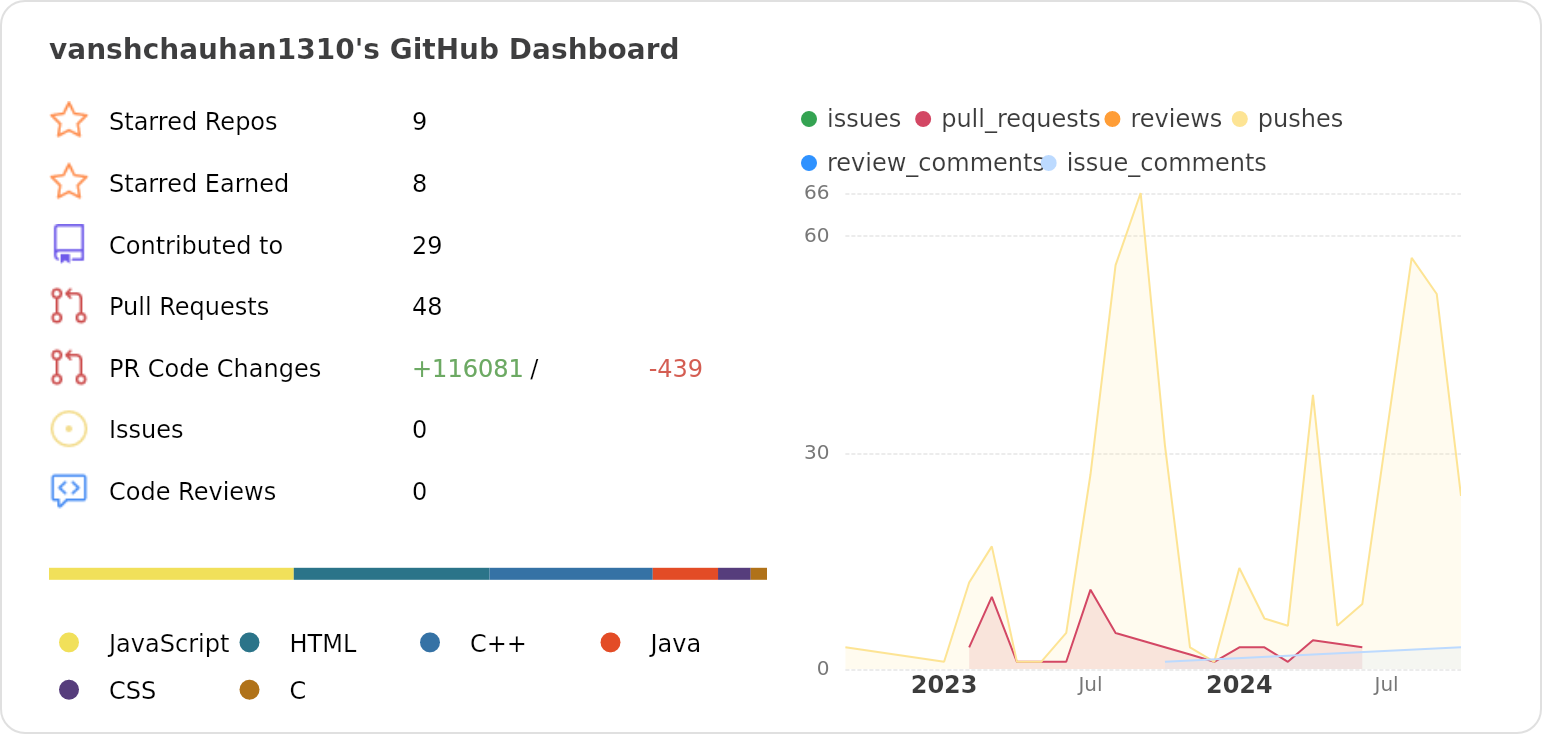Click the Pull Requests icon

pyautogui.click(x=69, y=306)
